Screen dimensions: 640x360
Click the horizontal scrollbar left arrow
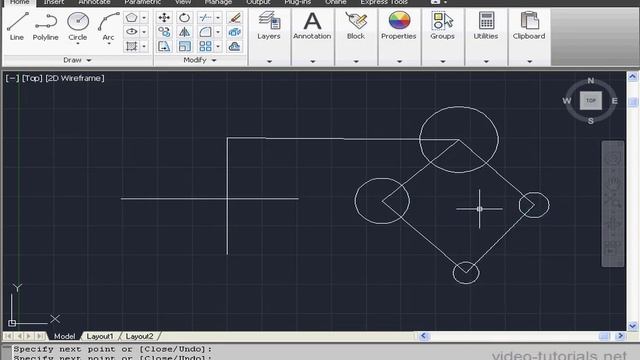click(423, 336)
